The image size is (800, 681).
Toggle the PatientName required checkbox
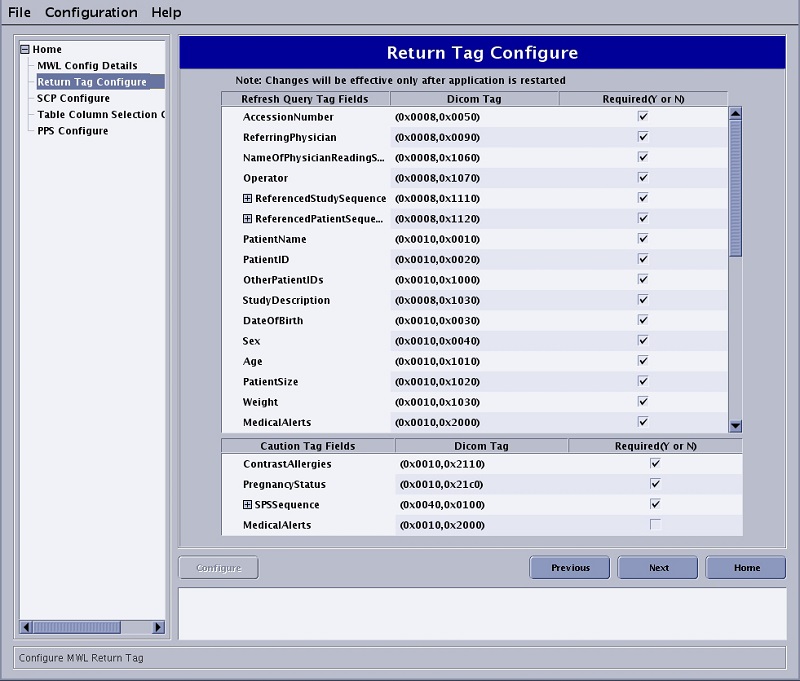coord(643,239)
